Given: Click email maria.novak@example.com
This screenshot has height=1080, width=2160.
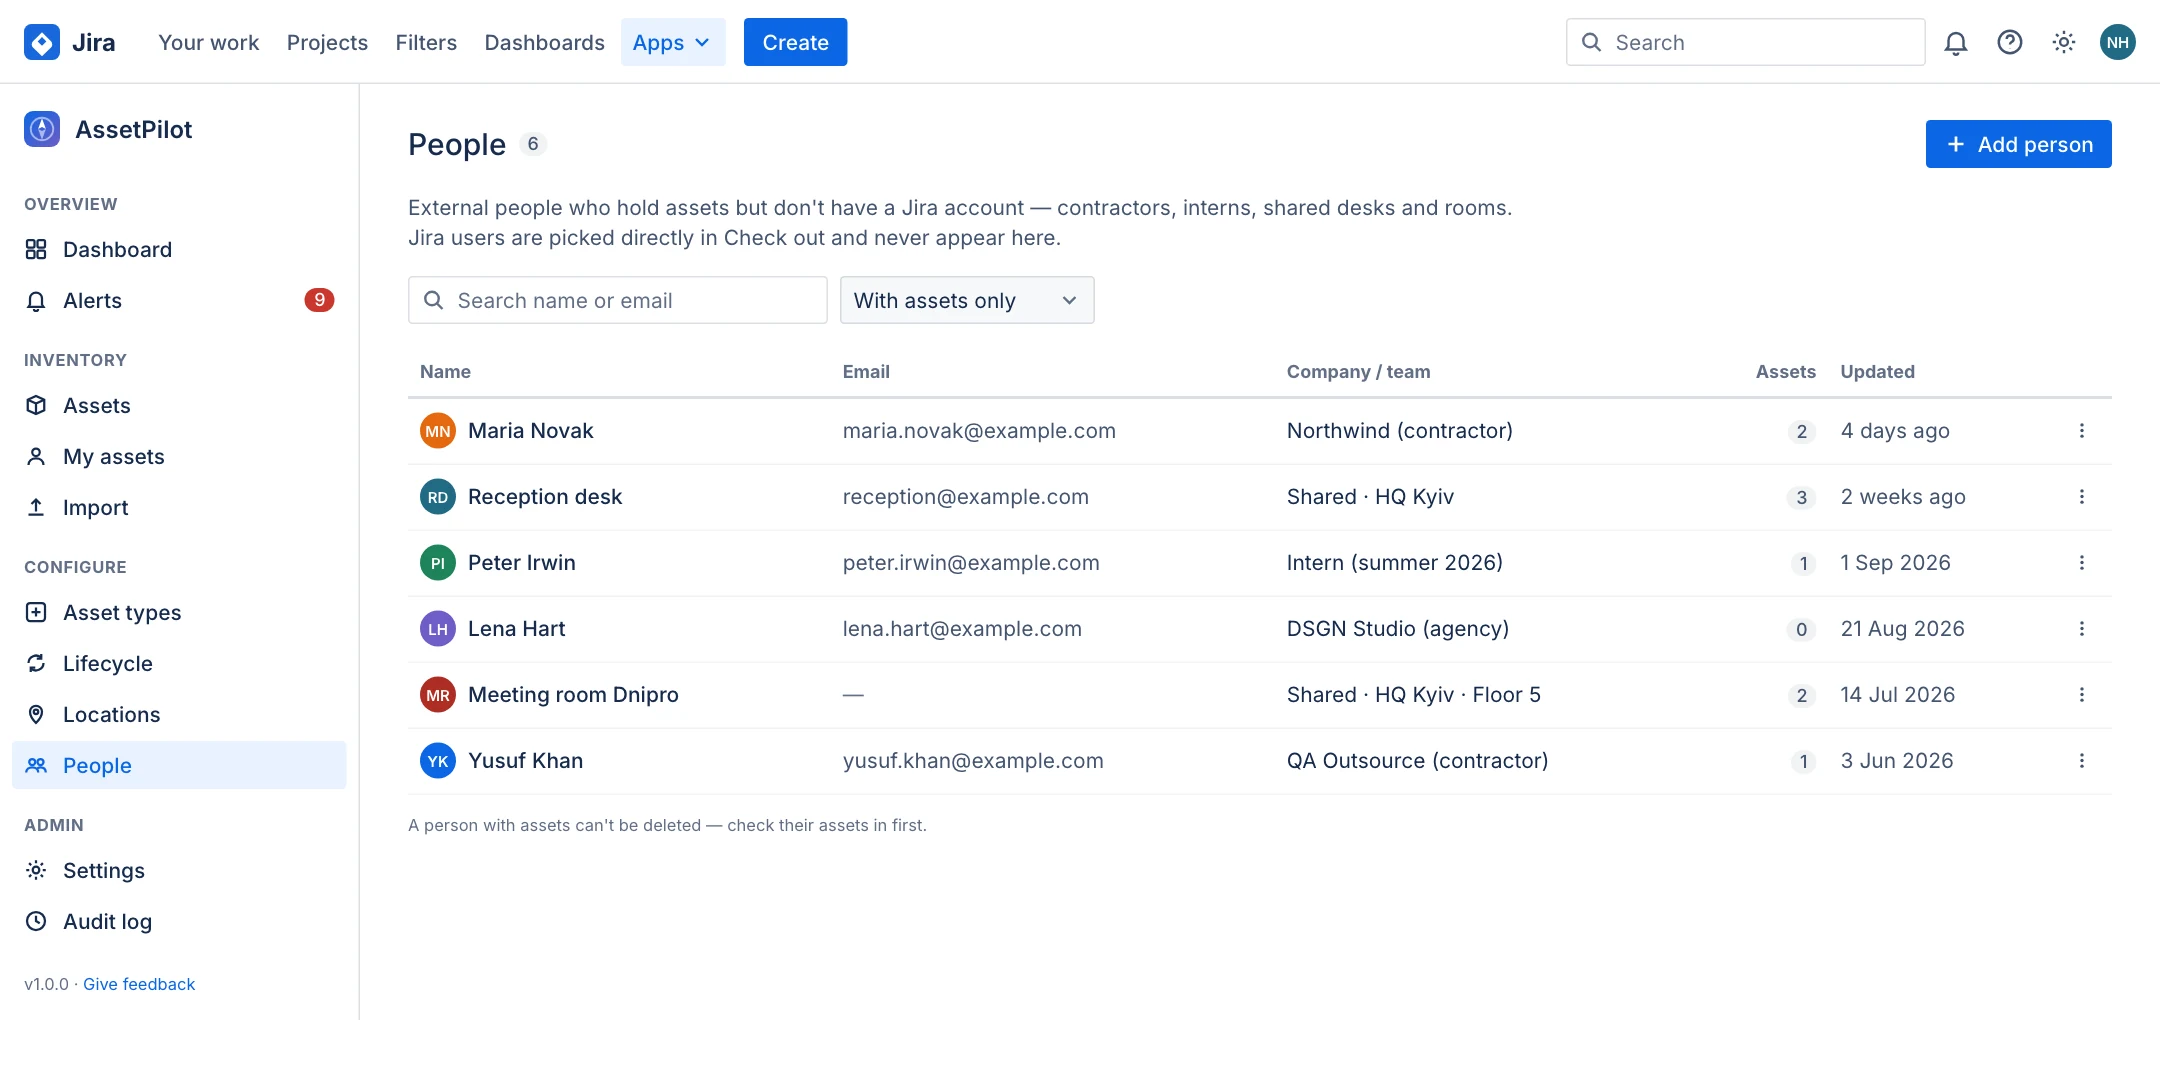Looking at the screenshot, I should (979, 431).
